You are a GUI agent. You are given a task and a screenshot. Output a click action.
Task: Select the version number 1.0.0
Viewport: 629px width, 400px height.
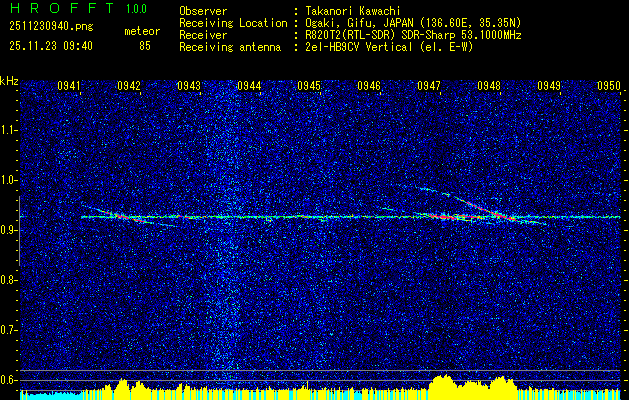(136, 9)
